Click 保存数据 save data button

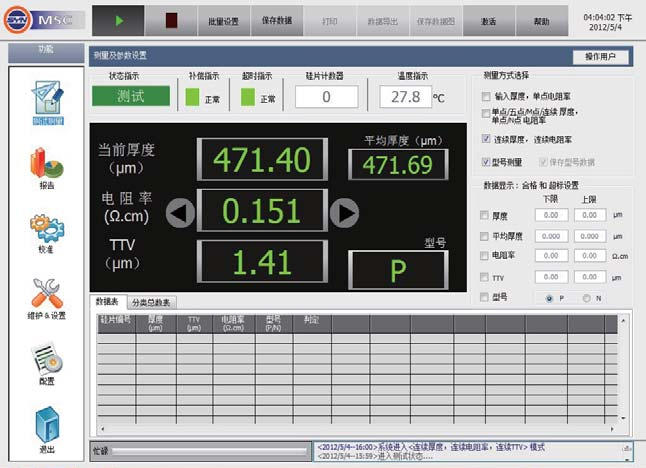click(x=277, y=21)
